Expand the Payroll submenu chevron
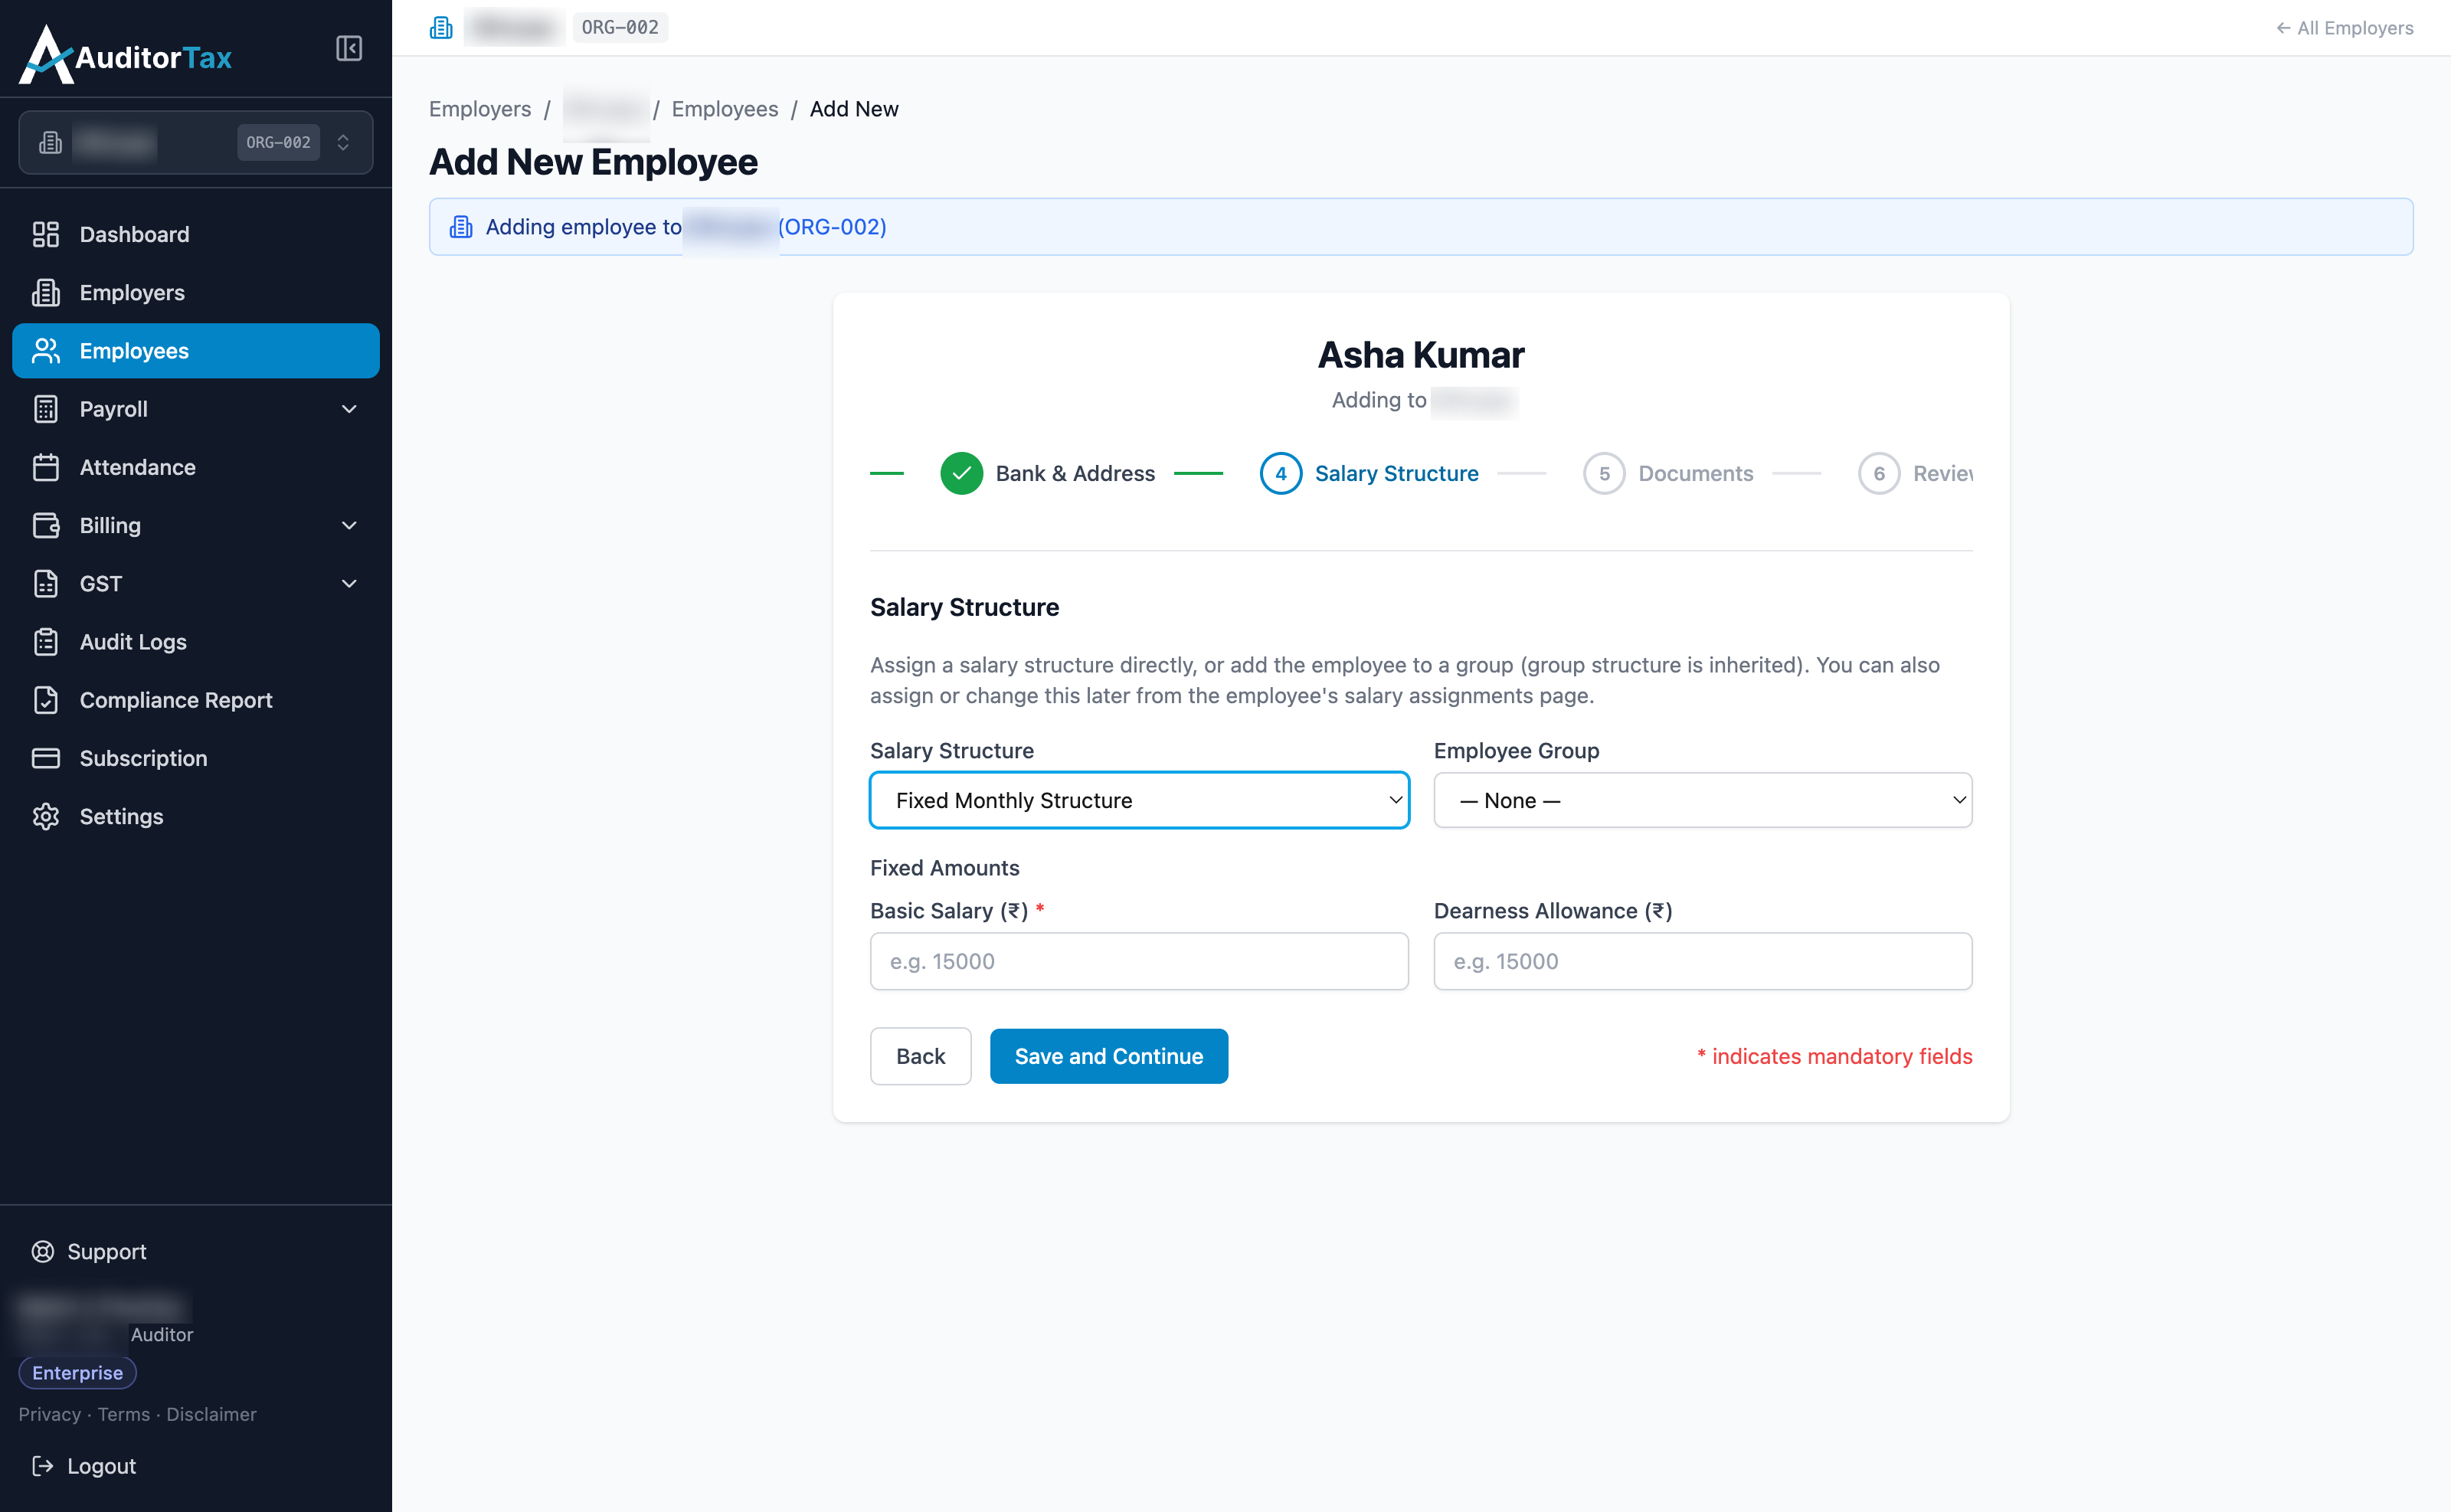Image resolution: width=2451 pixels, height=1512 pixels. pyautogui.click(x=349, y=409)
